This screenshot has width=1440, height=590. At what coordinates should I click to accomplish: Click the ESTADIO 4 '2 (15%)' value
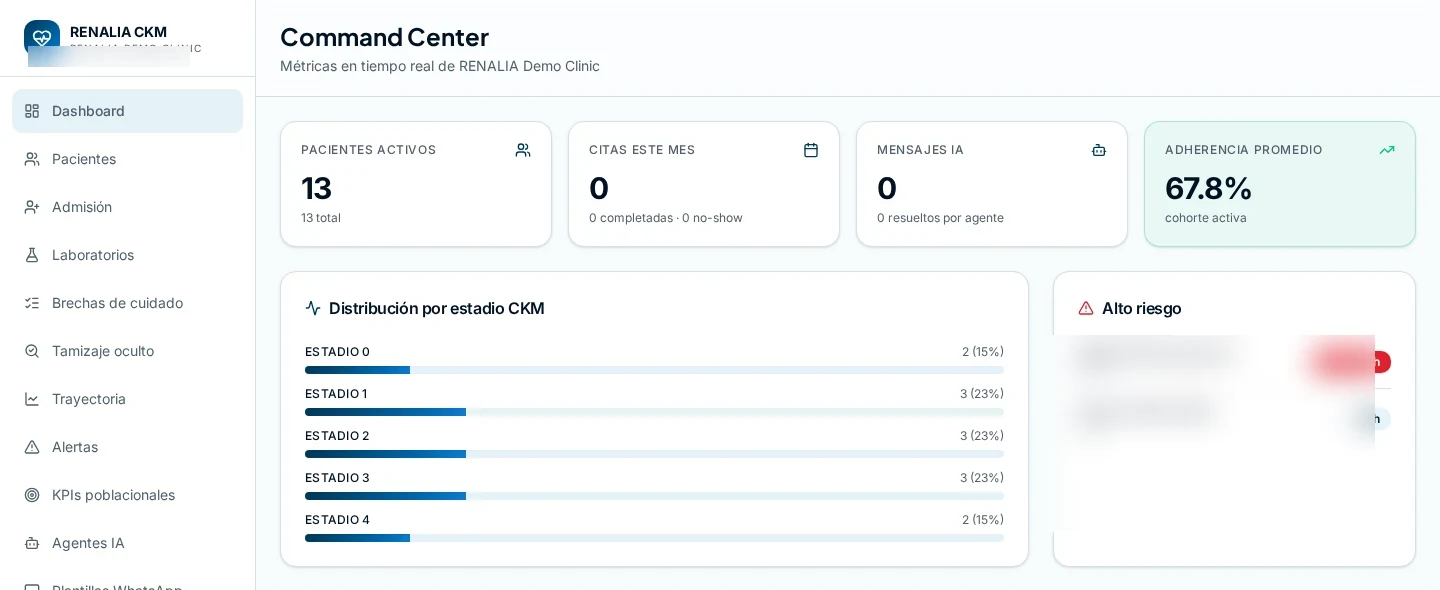coord(983,520)
